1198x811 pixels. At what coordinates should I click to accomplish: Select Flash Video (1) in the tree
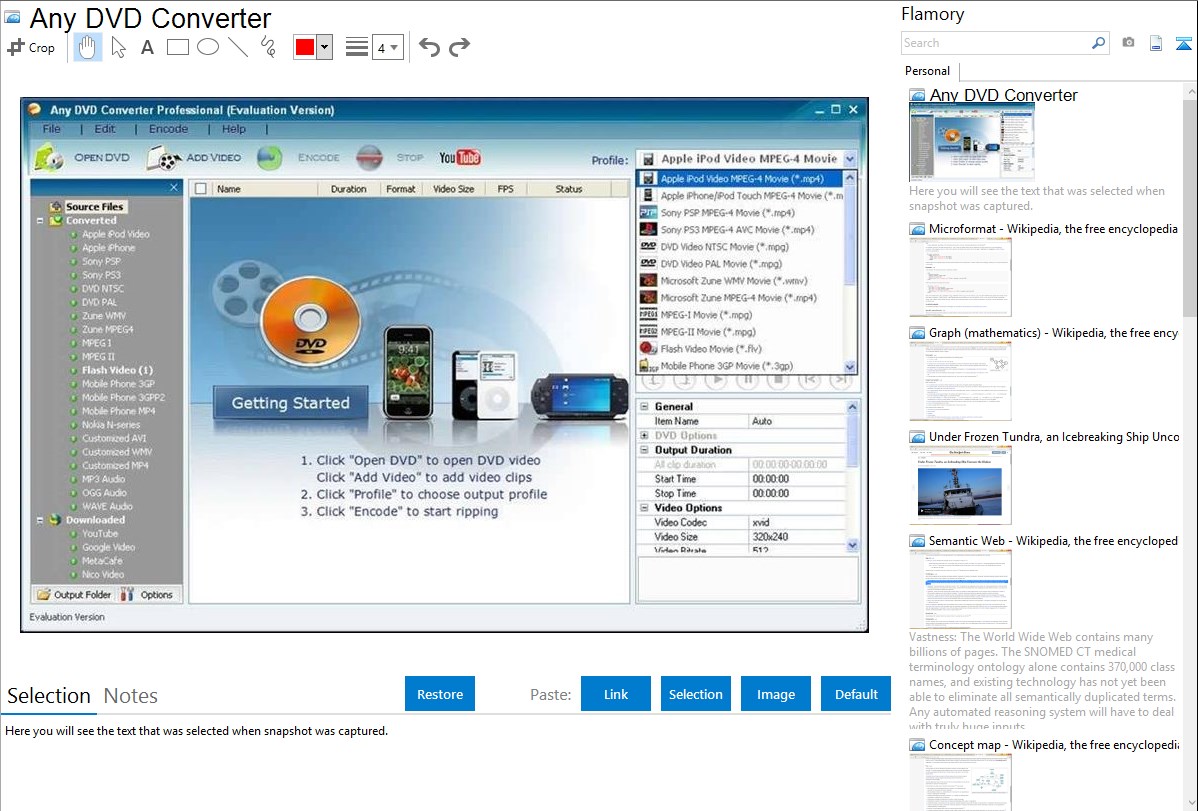pos(117,370)
